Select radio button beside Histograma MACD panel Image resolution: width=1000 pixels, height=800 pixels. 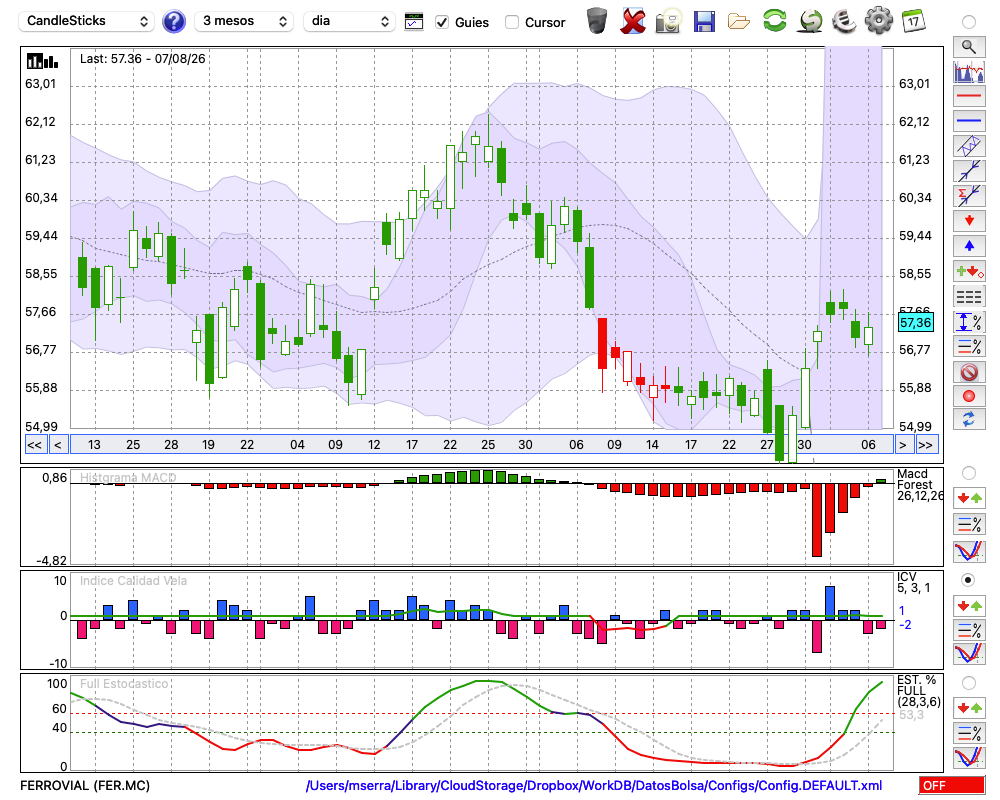pos(969,473)
